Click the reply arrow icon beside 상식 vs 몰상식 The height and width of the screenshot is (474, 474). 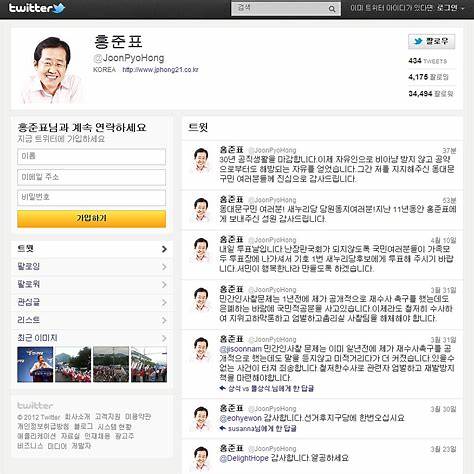click(223, 388)
